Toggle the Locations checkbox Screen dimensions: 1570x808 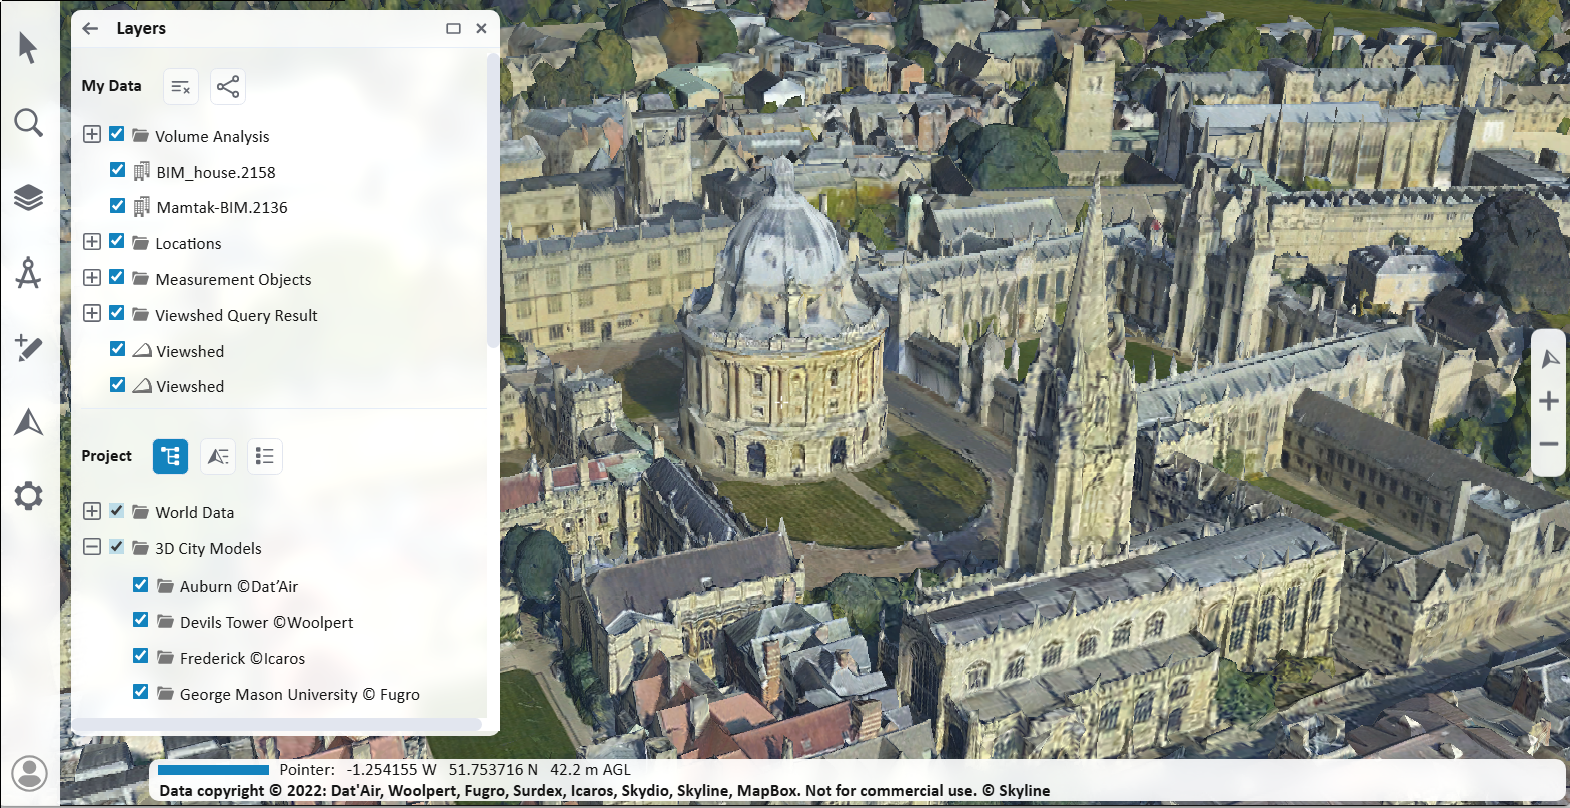tap(117, 241)
